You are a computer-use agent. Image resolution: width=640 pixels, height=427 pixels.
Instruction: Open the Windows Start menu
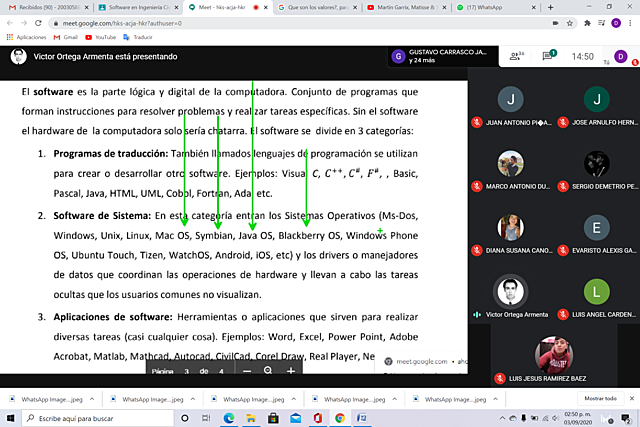pos(11,418)
